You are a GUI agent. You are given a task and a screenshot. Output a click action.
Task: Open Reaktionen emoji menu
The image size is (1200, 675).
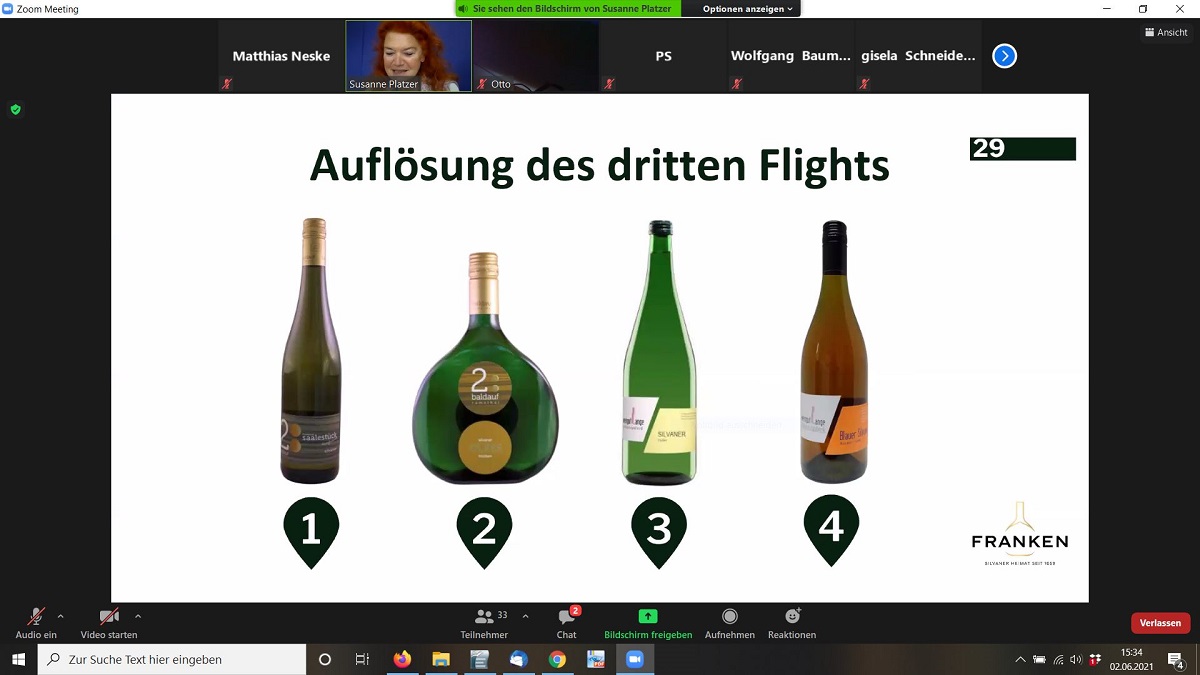pos(792,623)
